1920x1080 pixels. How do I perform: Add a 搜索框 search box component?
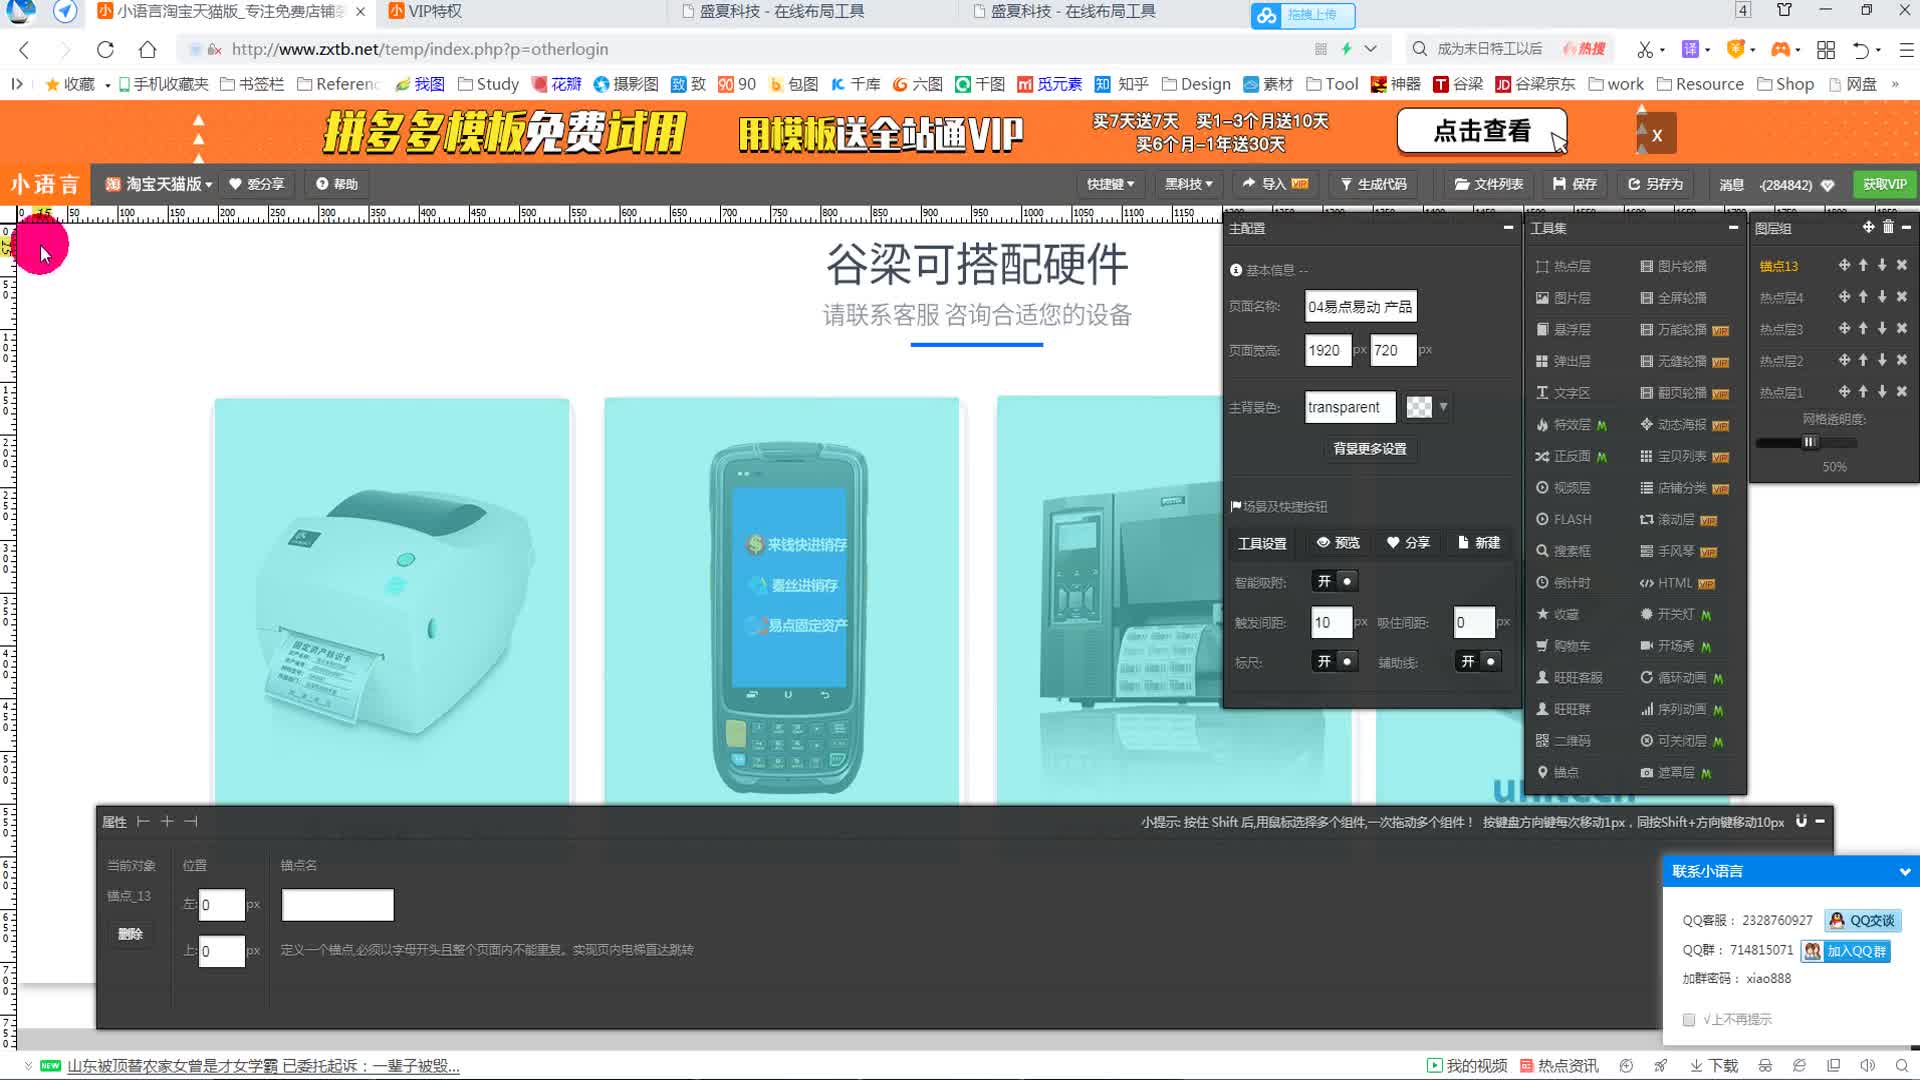point(1563,551)
